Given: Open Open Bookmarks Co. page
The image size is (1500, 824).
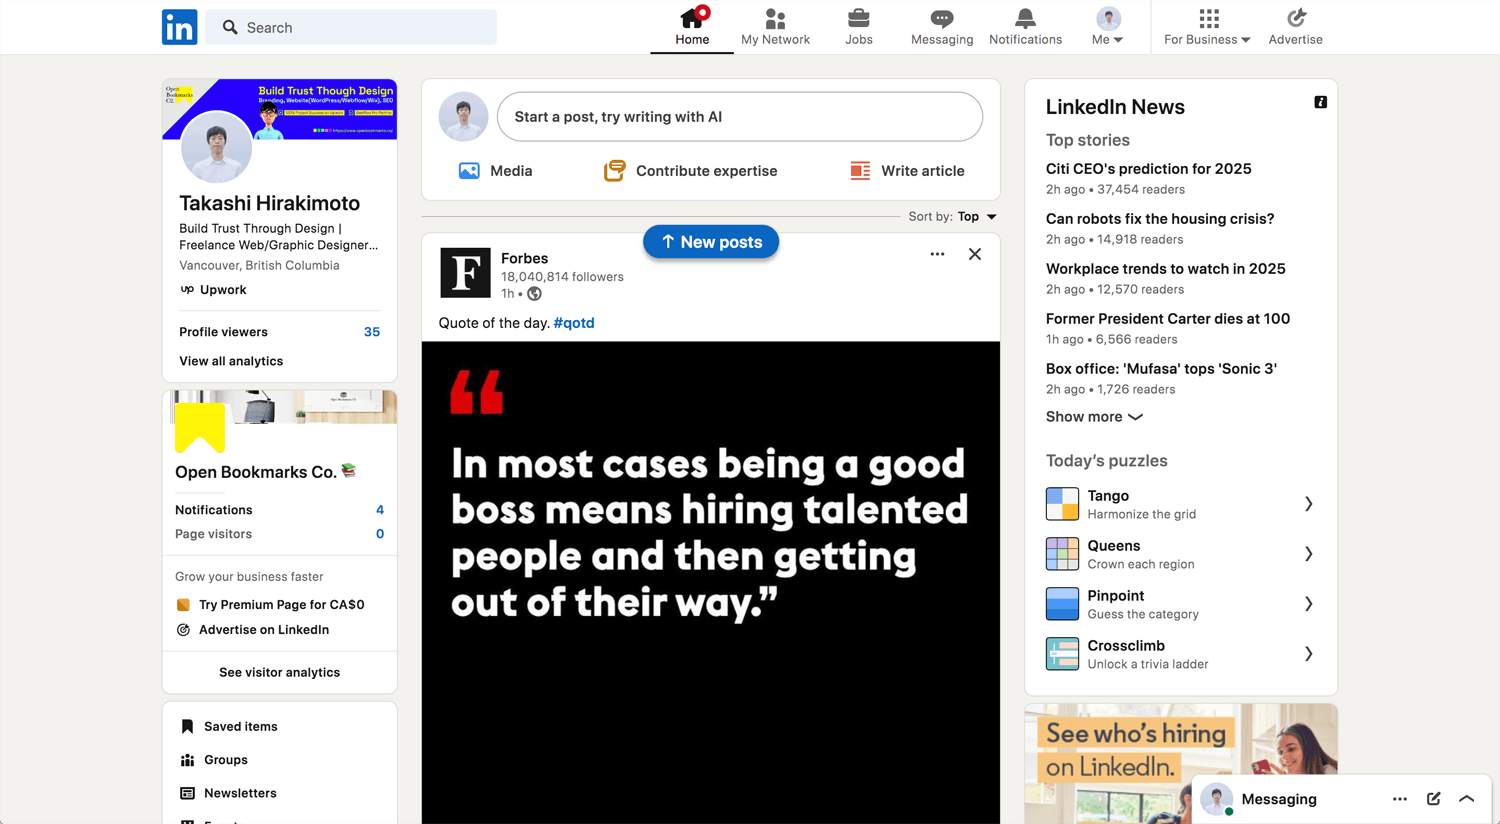Looking at the screenshot, I should (256, 472).
